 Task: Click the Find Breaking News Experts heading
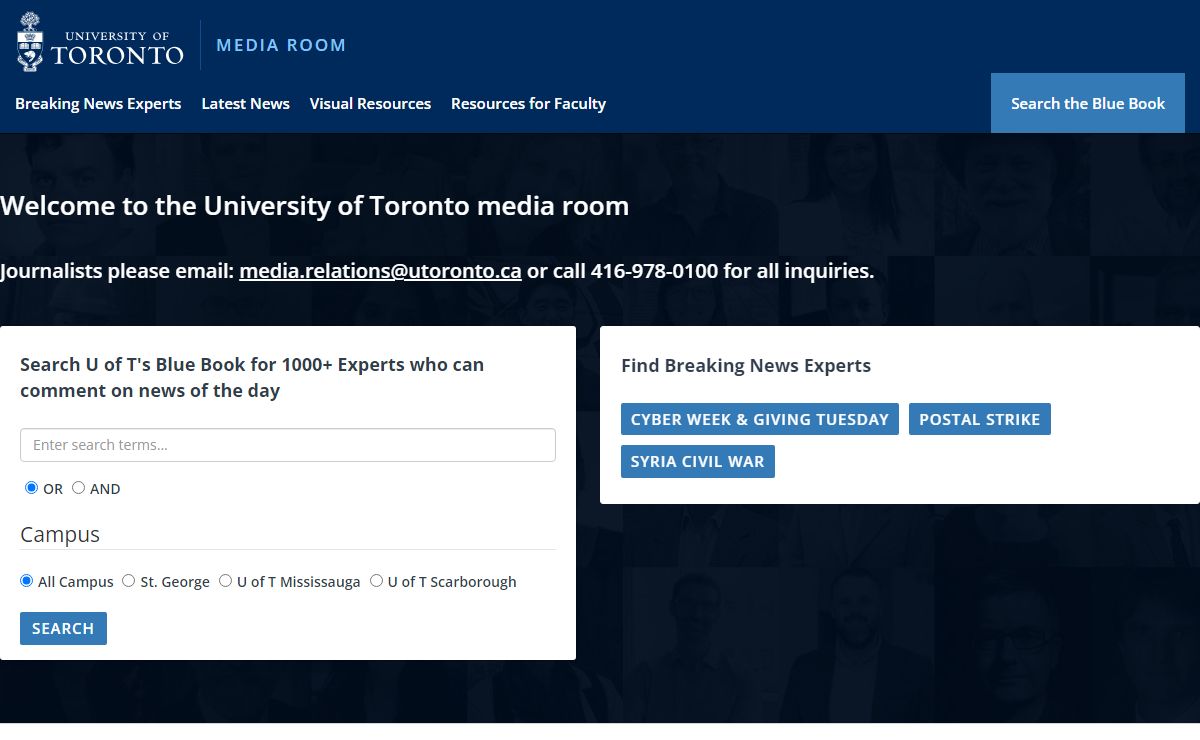point(746,365)
